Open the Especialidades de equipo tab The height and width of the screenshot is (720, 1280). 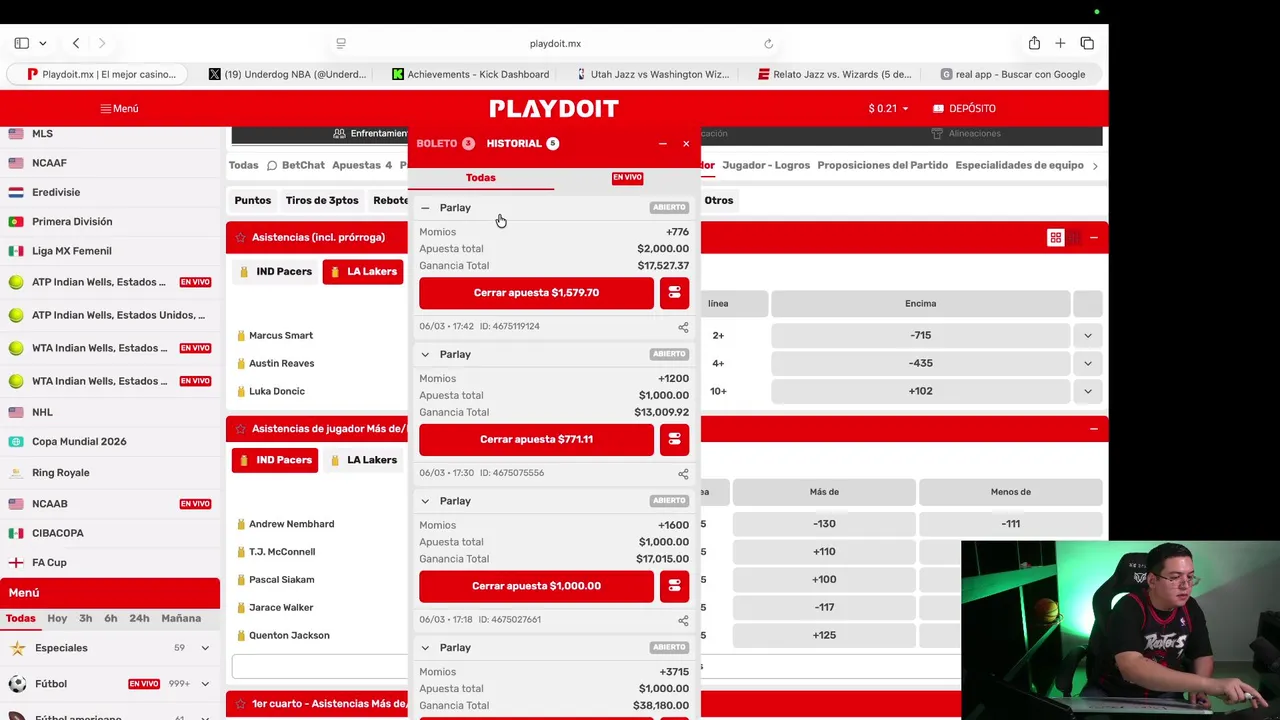(x=1020, y=165)
